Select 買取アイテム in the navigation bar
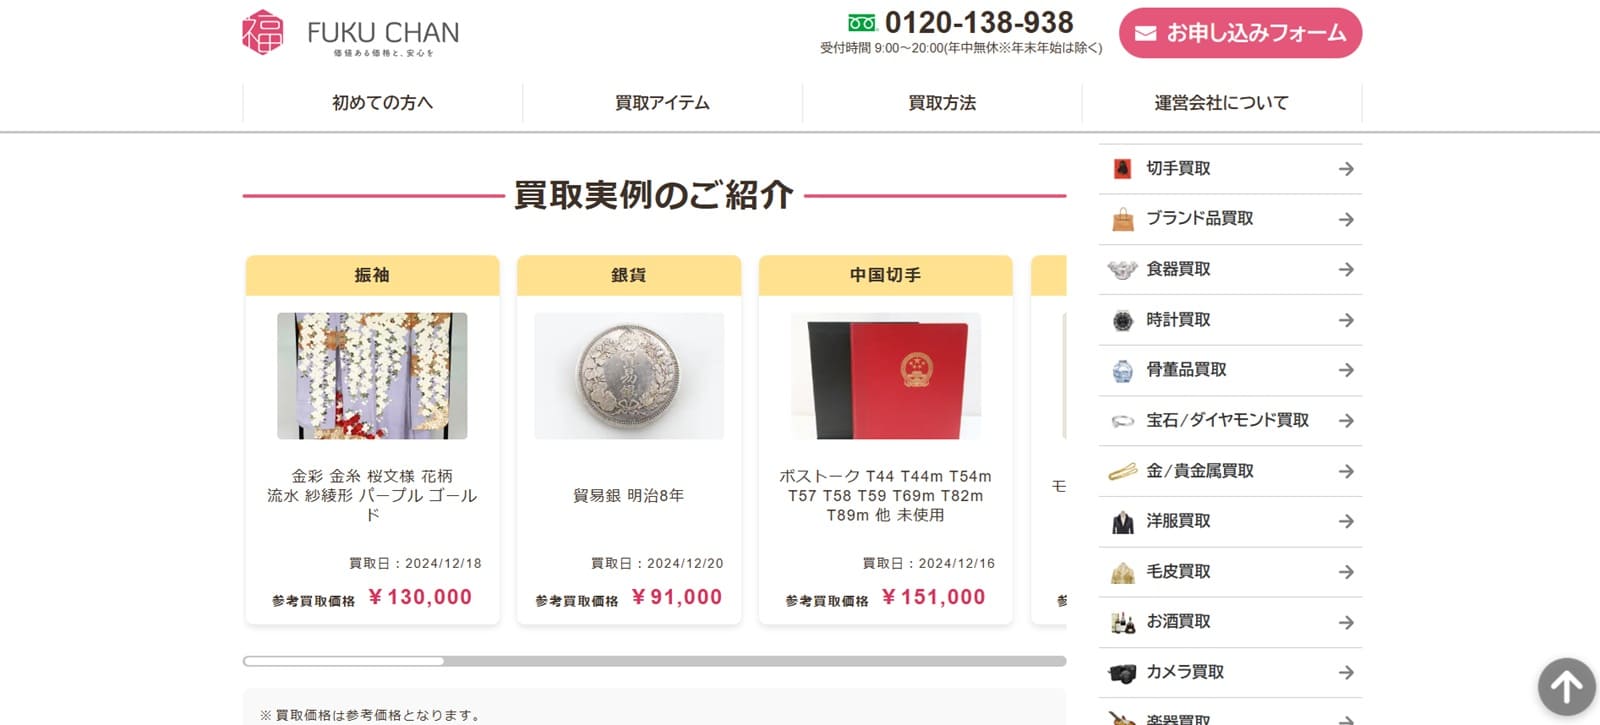The image size is (1600, 725). point(662,102)
